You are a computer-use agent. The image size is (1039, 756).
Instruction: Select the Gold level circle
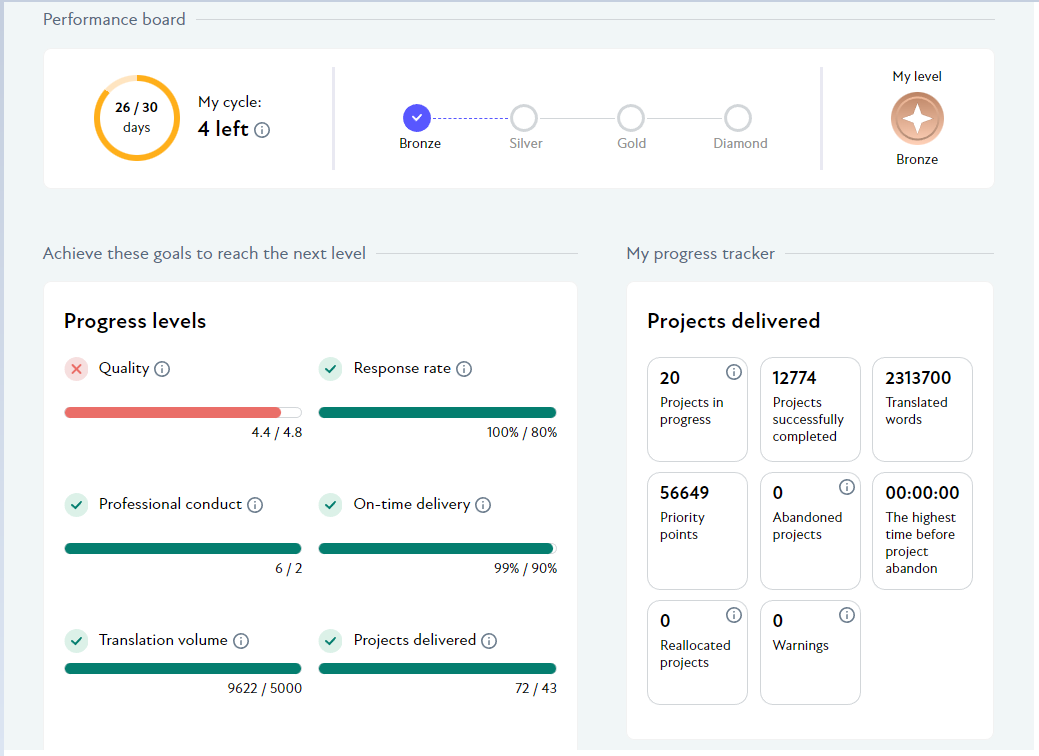631,118
